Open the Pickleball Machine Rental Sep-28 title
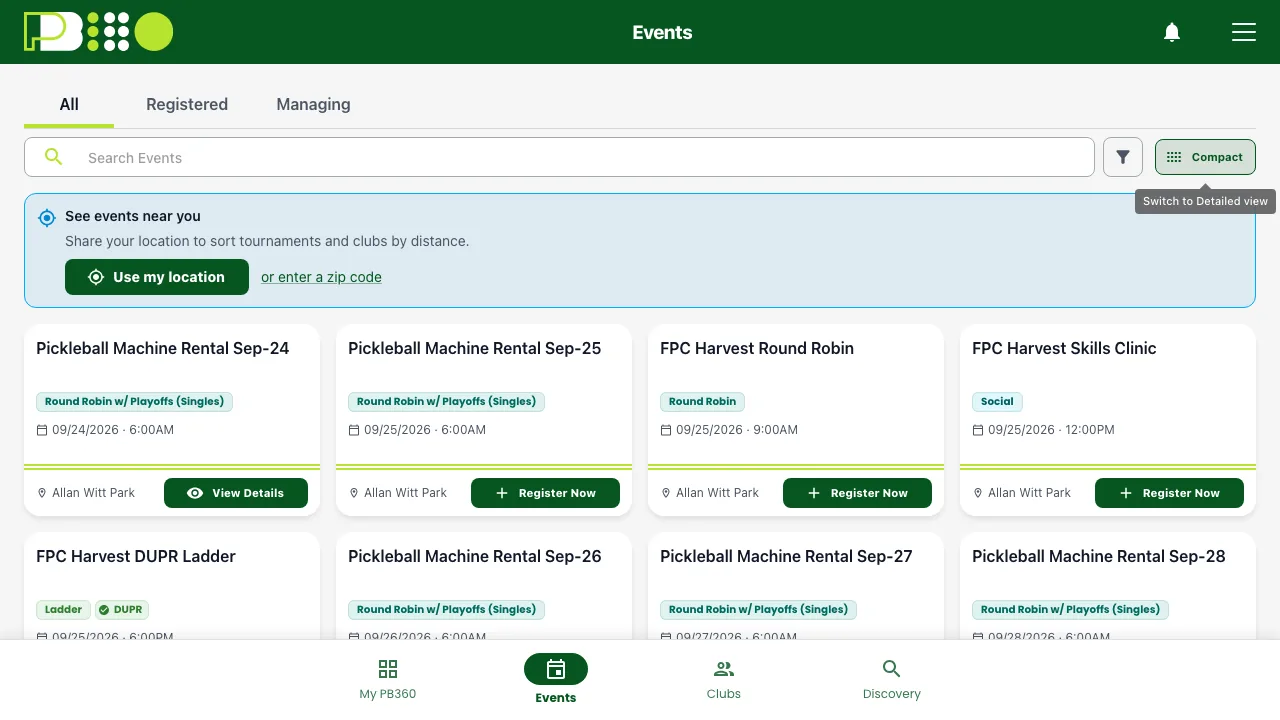 click(x=1099, y=556)
